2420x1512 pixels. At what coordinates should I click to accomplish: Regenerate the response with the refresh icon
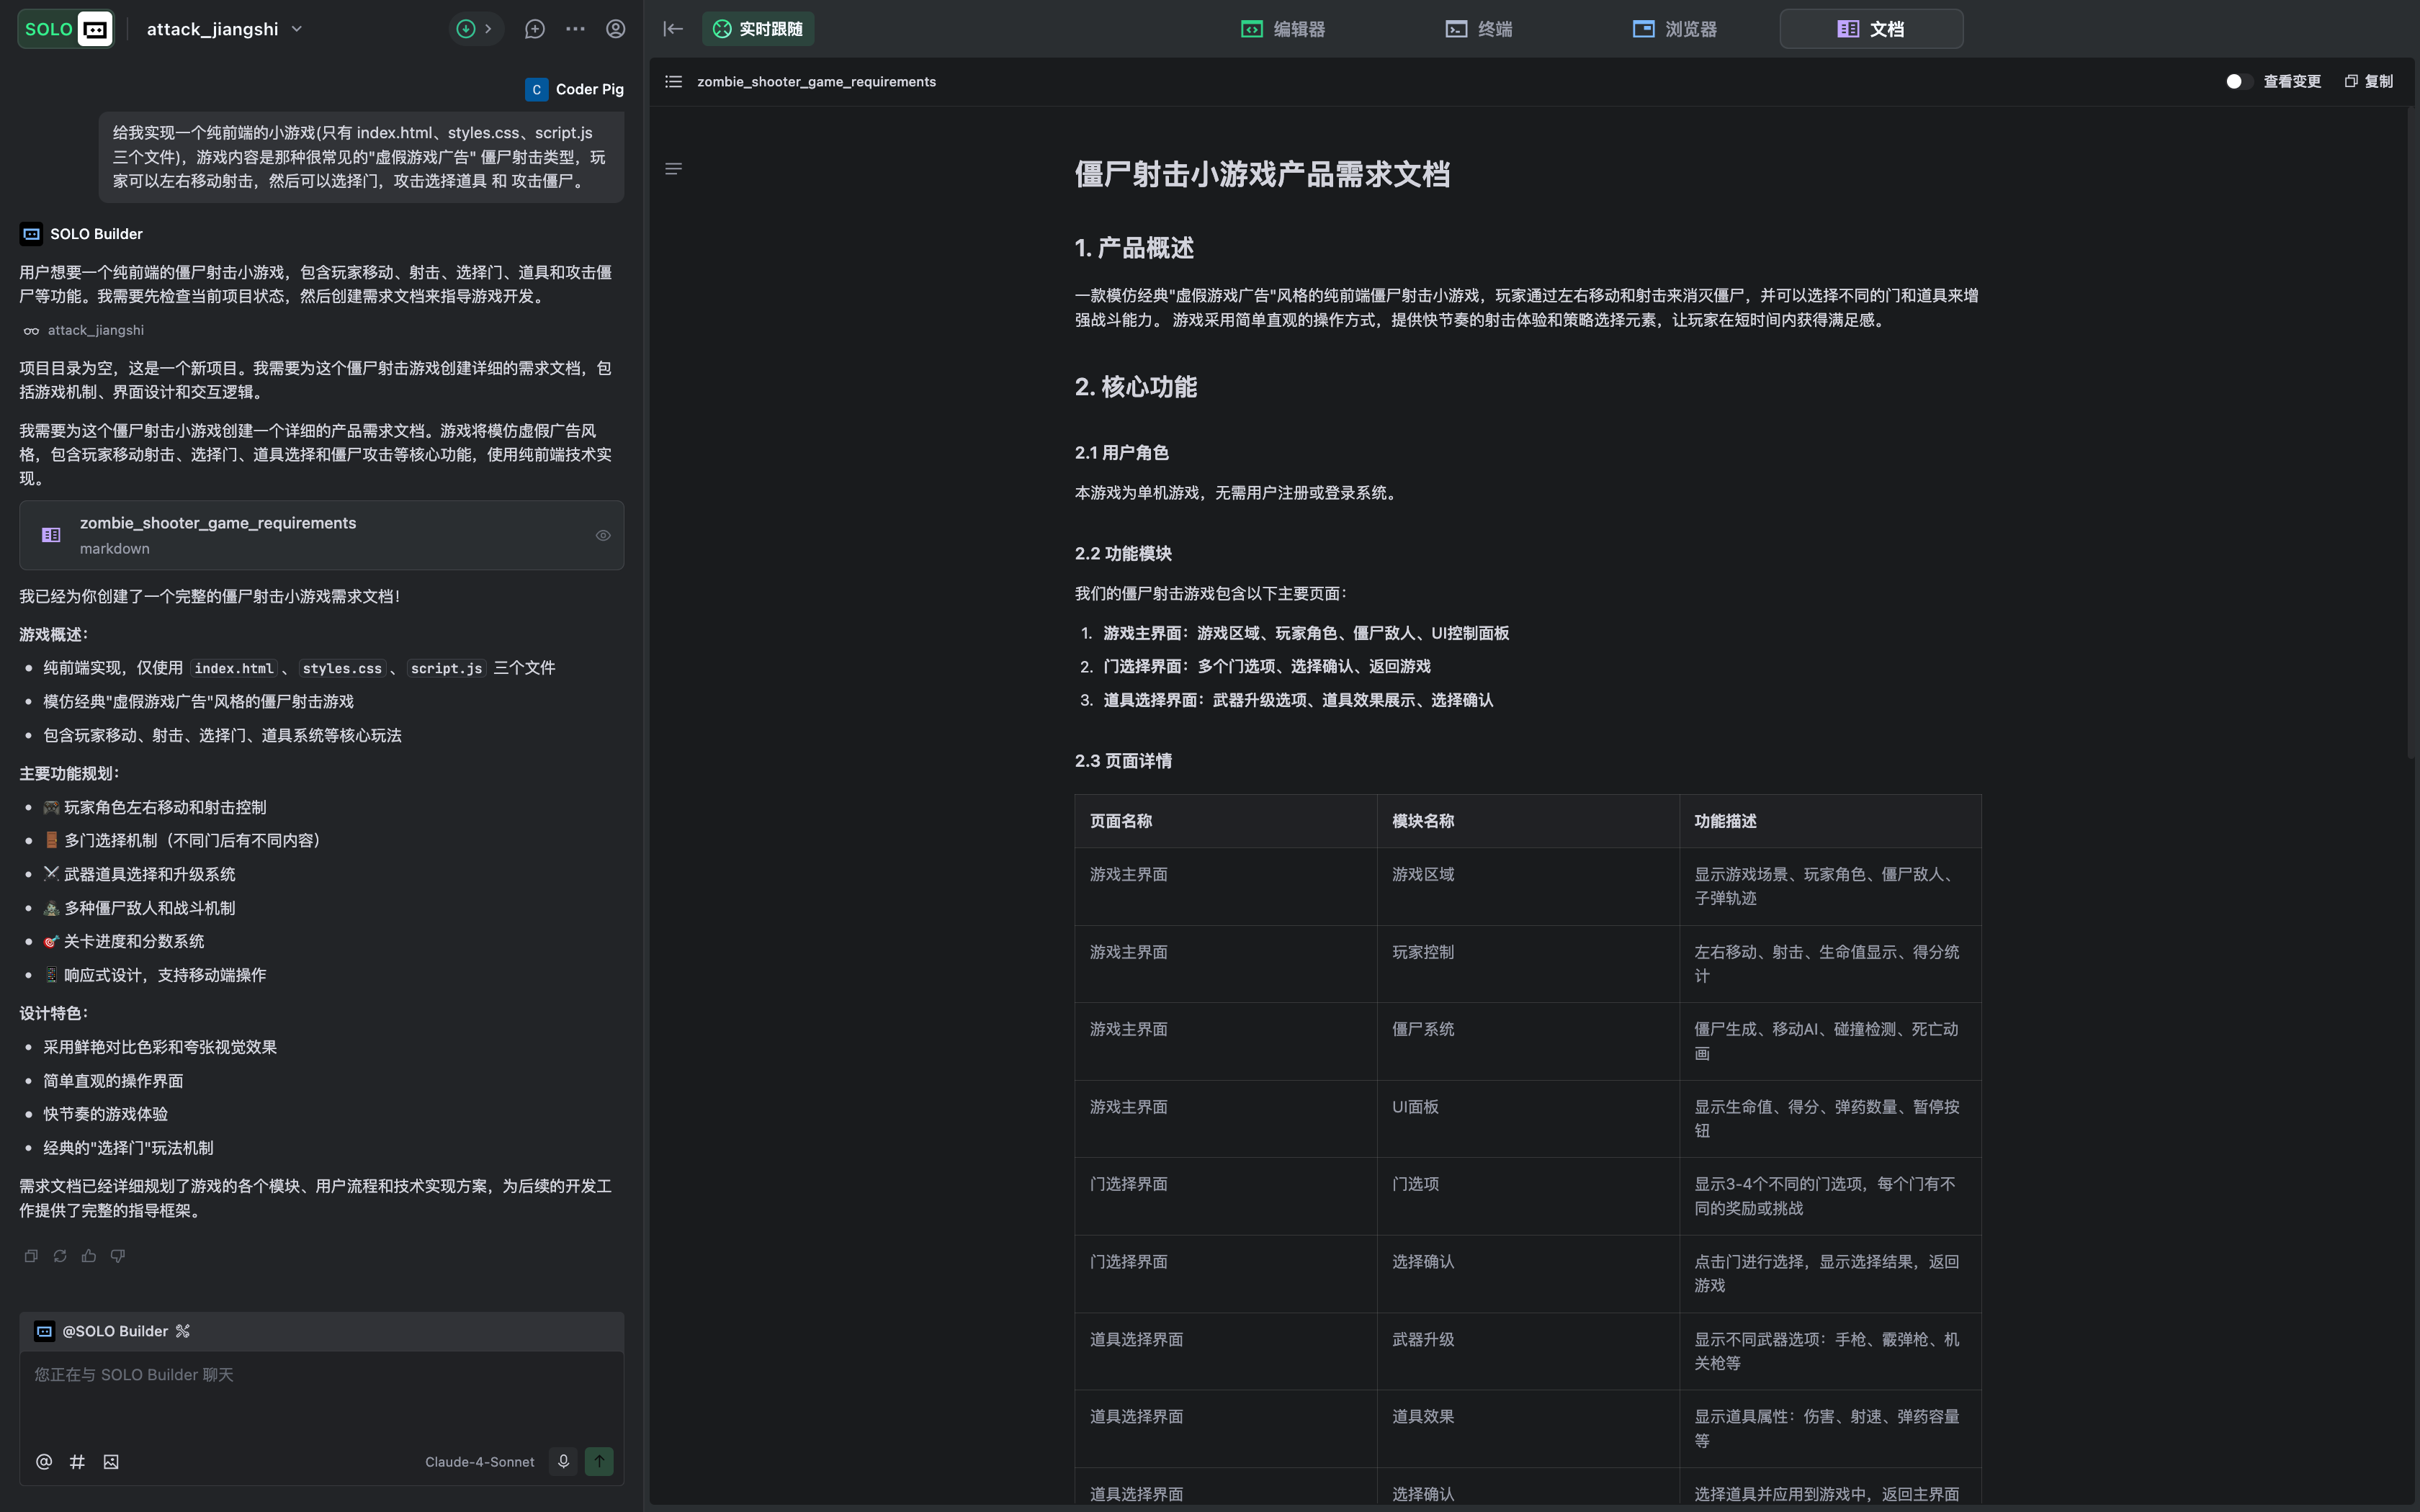(x=60, y=1257)
